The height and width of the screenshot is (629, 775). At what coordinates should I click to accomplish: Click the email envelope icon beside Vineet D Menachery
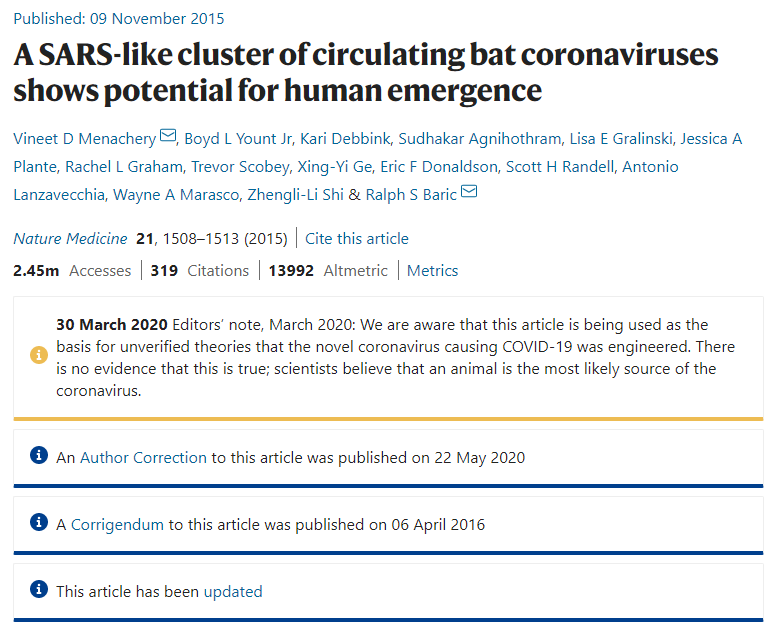168,135
